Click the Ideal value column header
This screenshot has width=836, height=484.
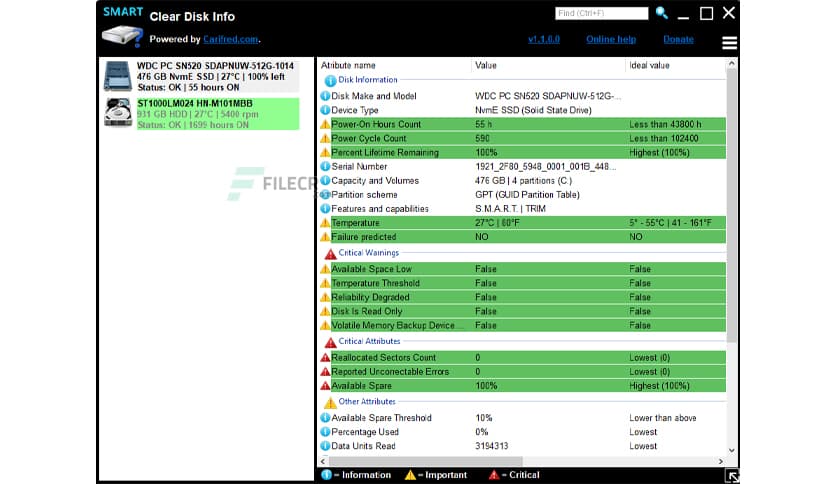point(649,65)
